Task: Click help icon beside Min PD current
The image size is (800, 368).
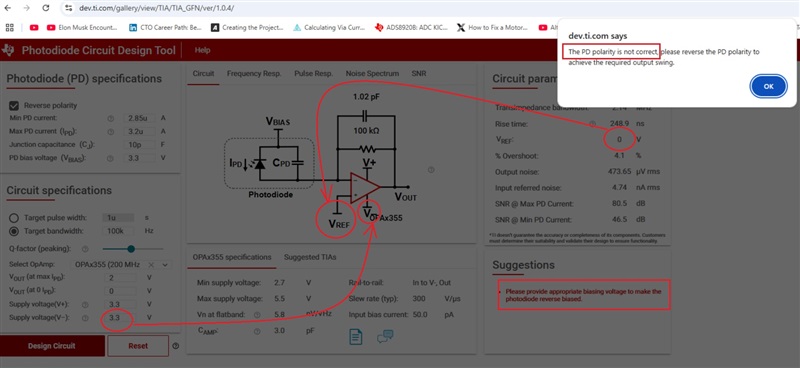Action: (x=110, y=118)
